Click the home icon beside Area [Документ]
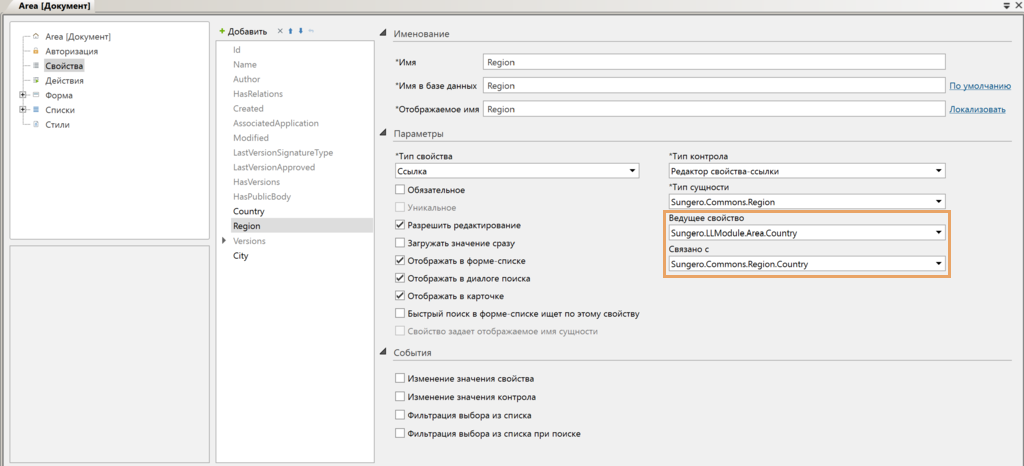 [x=36, y=36]
